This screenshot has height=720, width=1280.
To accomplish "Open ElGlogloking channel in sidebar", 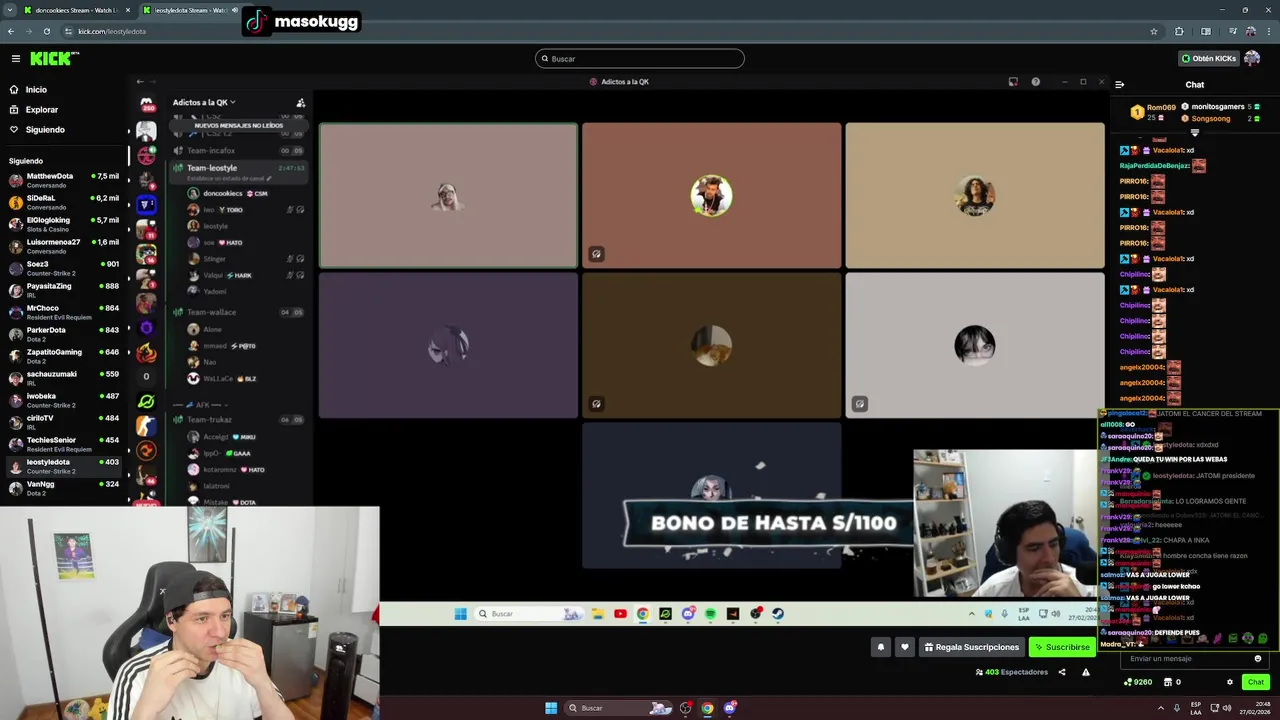I will click(64, 224).
